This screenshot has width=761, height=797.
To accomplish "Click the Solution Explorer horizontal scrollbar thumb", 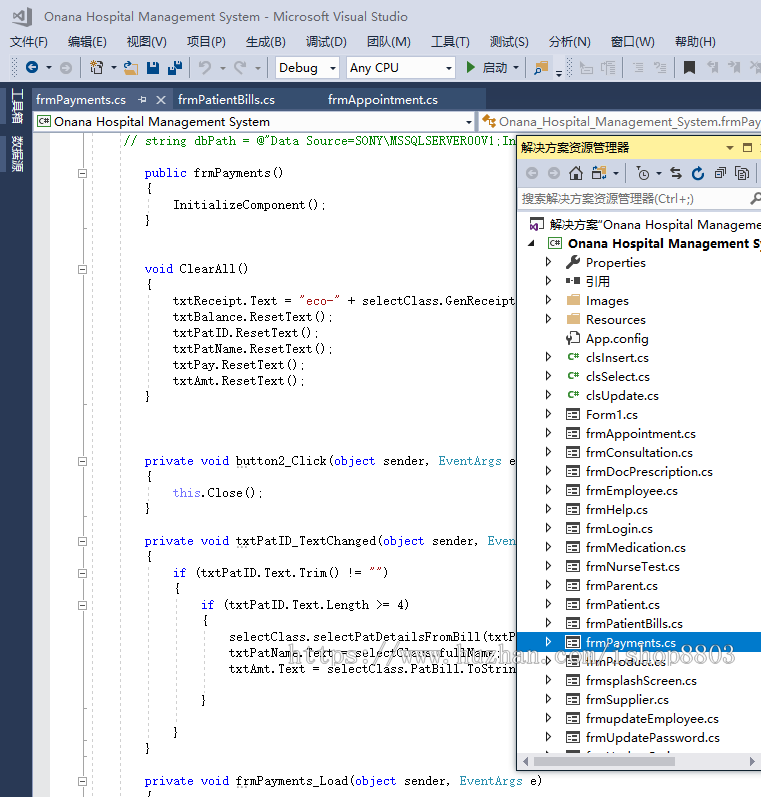I will click(604, 761).
